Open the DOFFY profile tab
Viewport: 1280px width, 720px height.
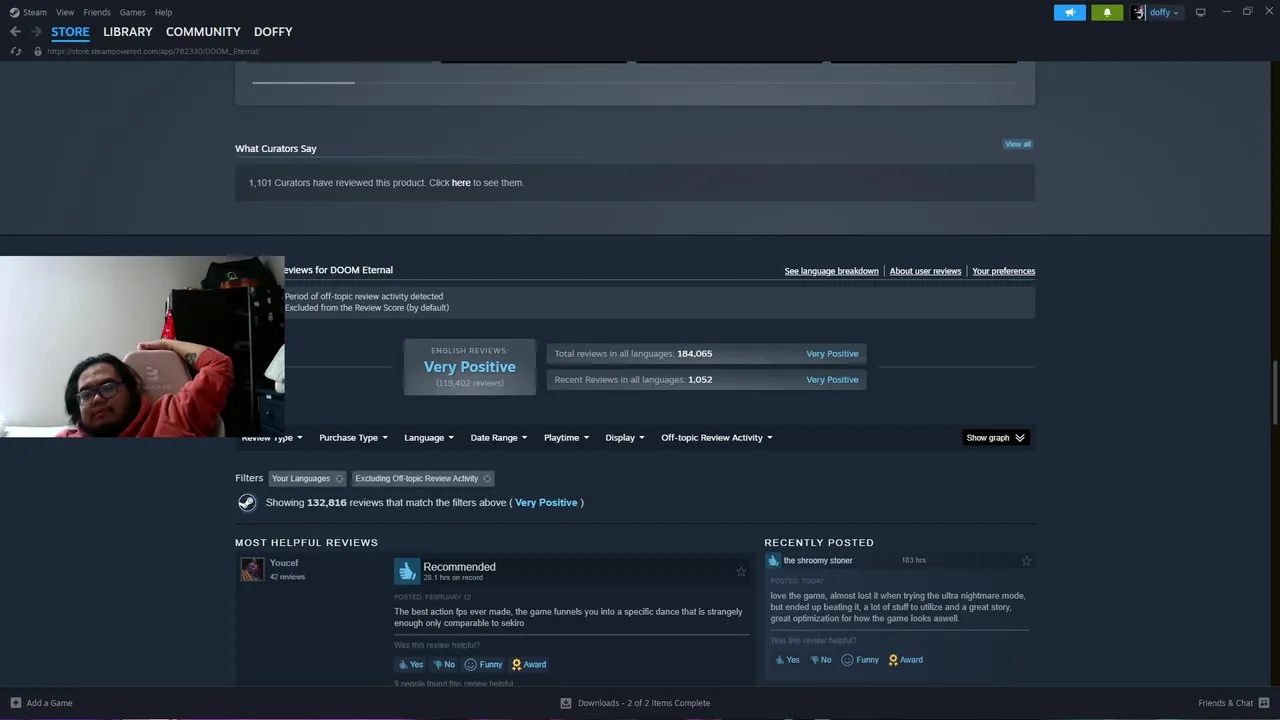point(273,32)
